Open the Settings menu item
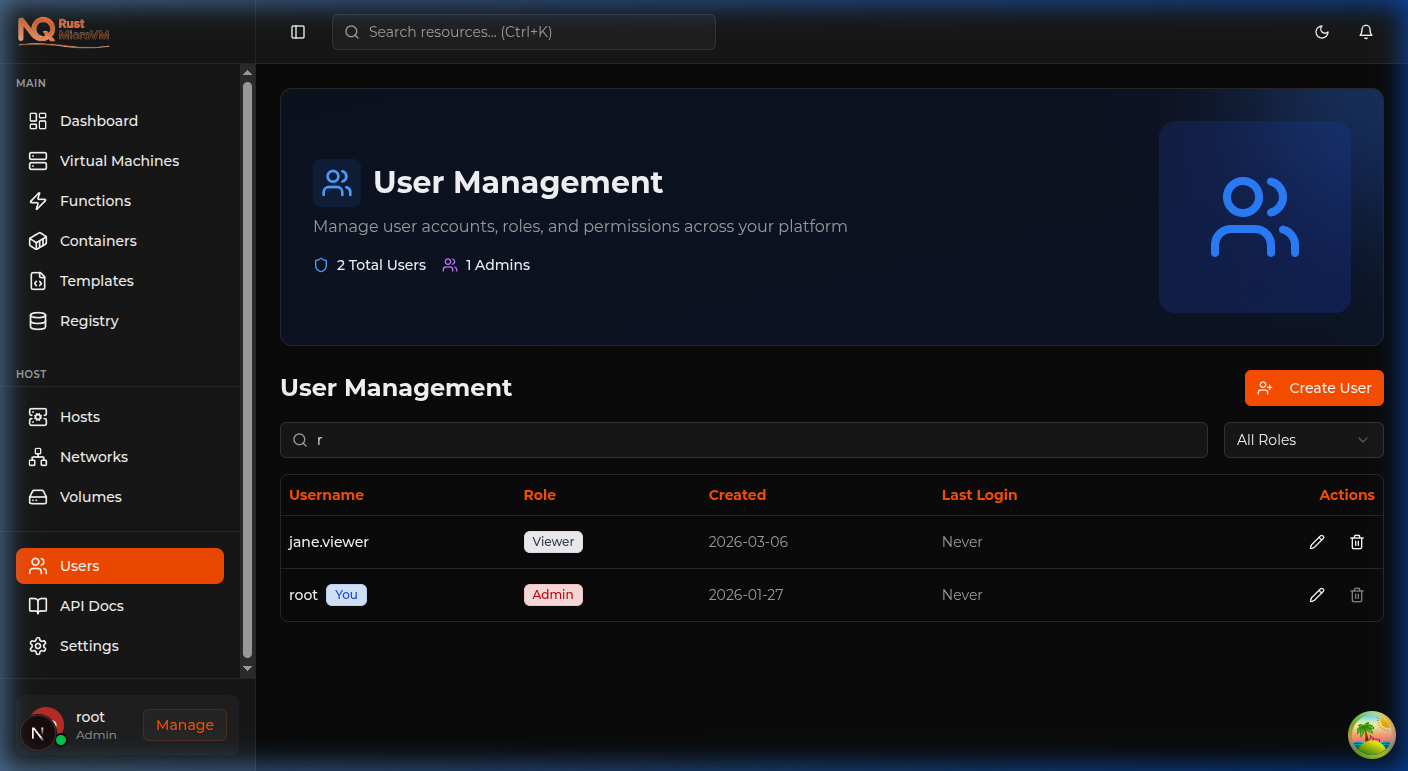This screenshot has width=1408, height=771. (89, 646)
